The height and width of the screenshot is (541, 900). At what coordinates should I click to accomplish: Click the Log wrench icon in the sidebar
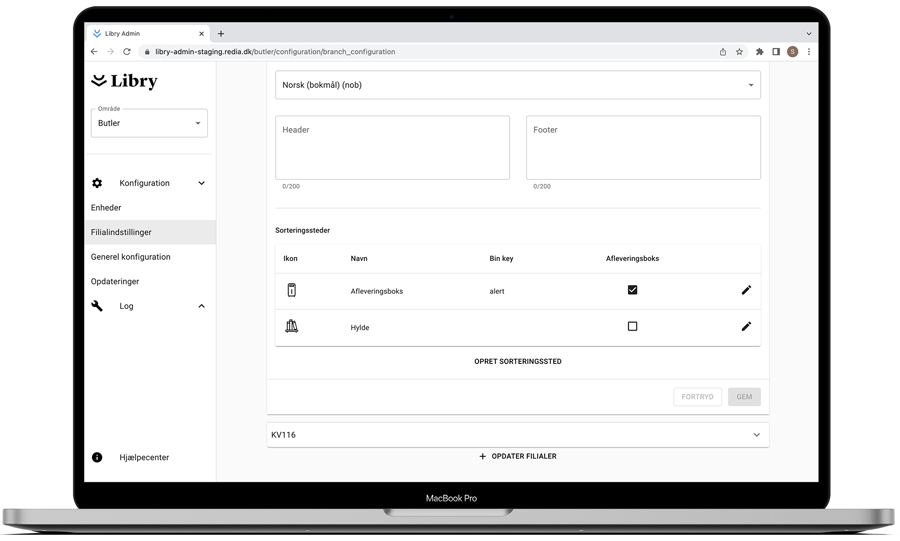pos(97,306)
